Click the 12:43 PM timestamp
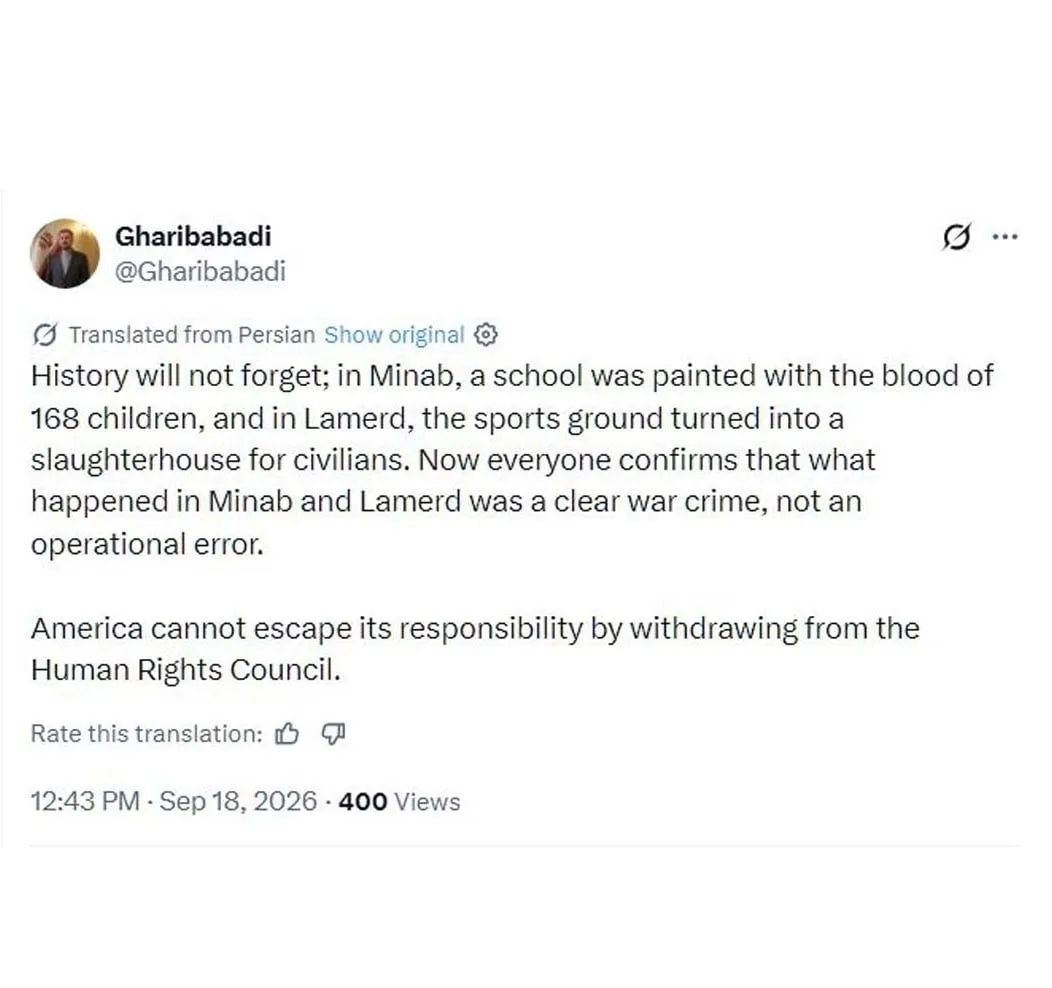 pyautogui.click(x=85, y=802)
